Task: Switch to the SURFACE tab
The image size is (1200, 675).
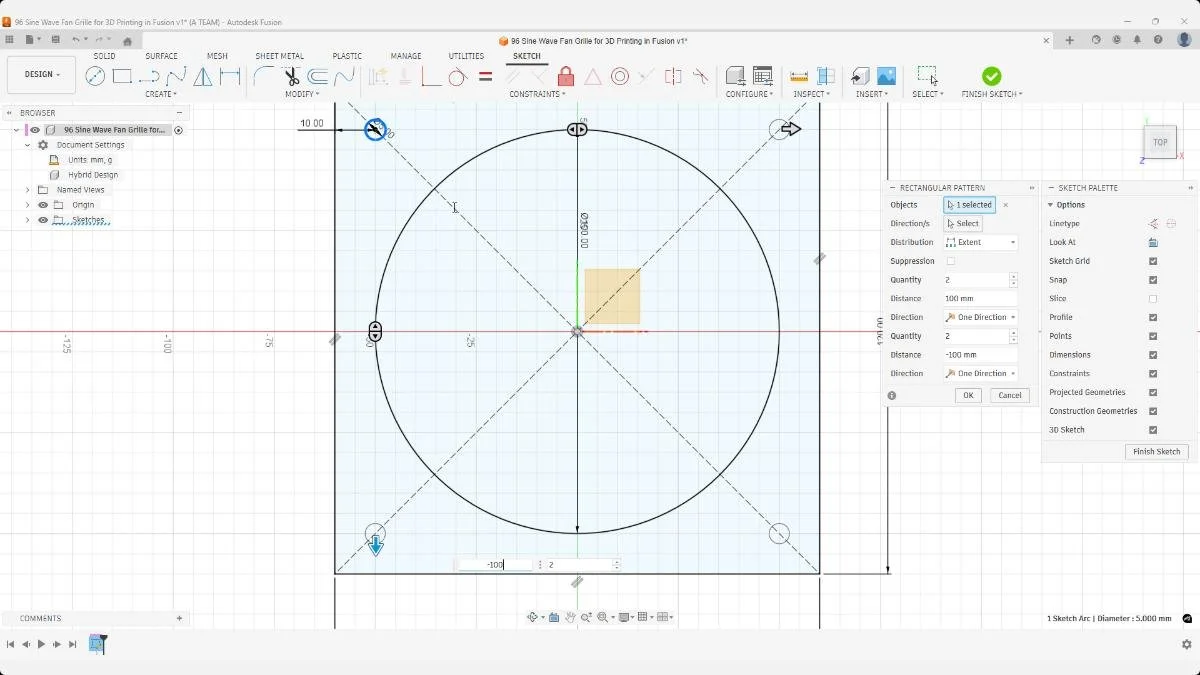Action: coord(161,56)
